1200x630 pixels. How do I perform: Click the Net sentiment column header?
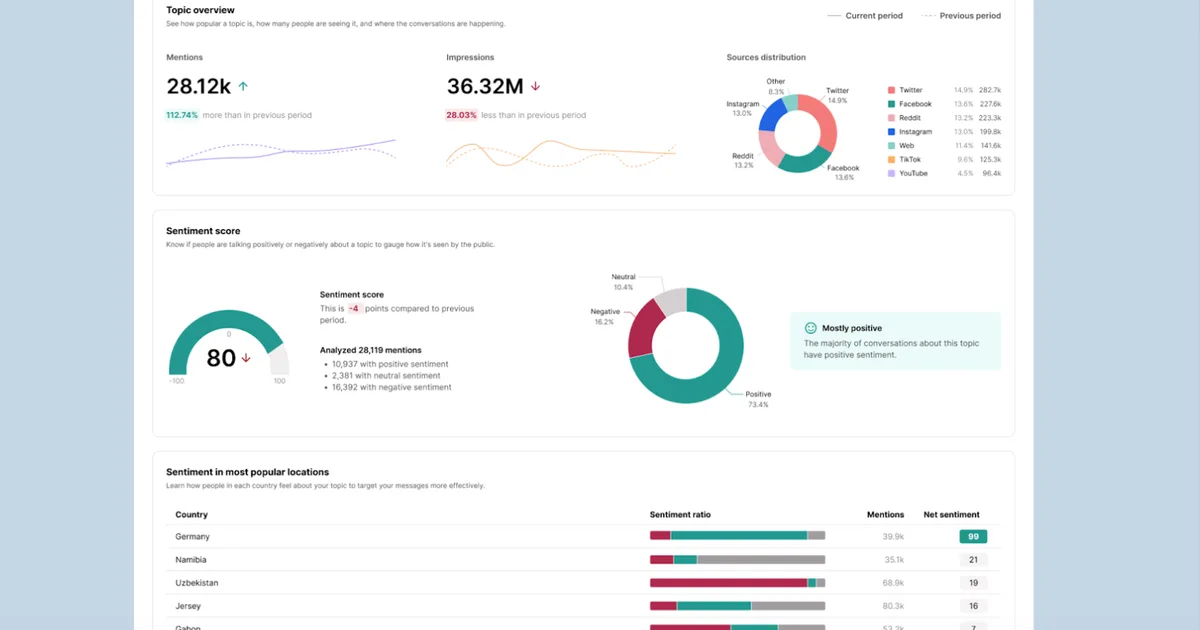[x=952, y=515]
